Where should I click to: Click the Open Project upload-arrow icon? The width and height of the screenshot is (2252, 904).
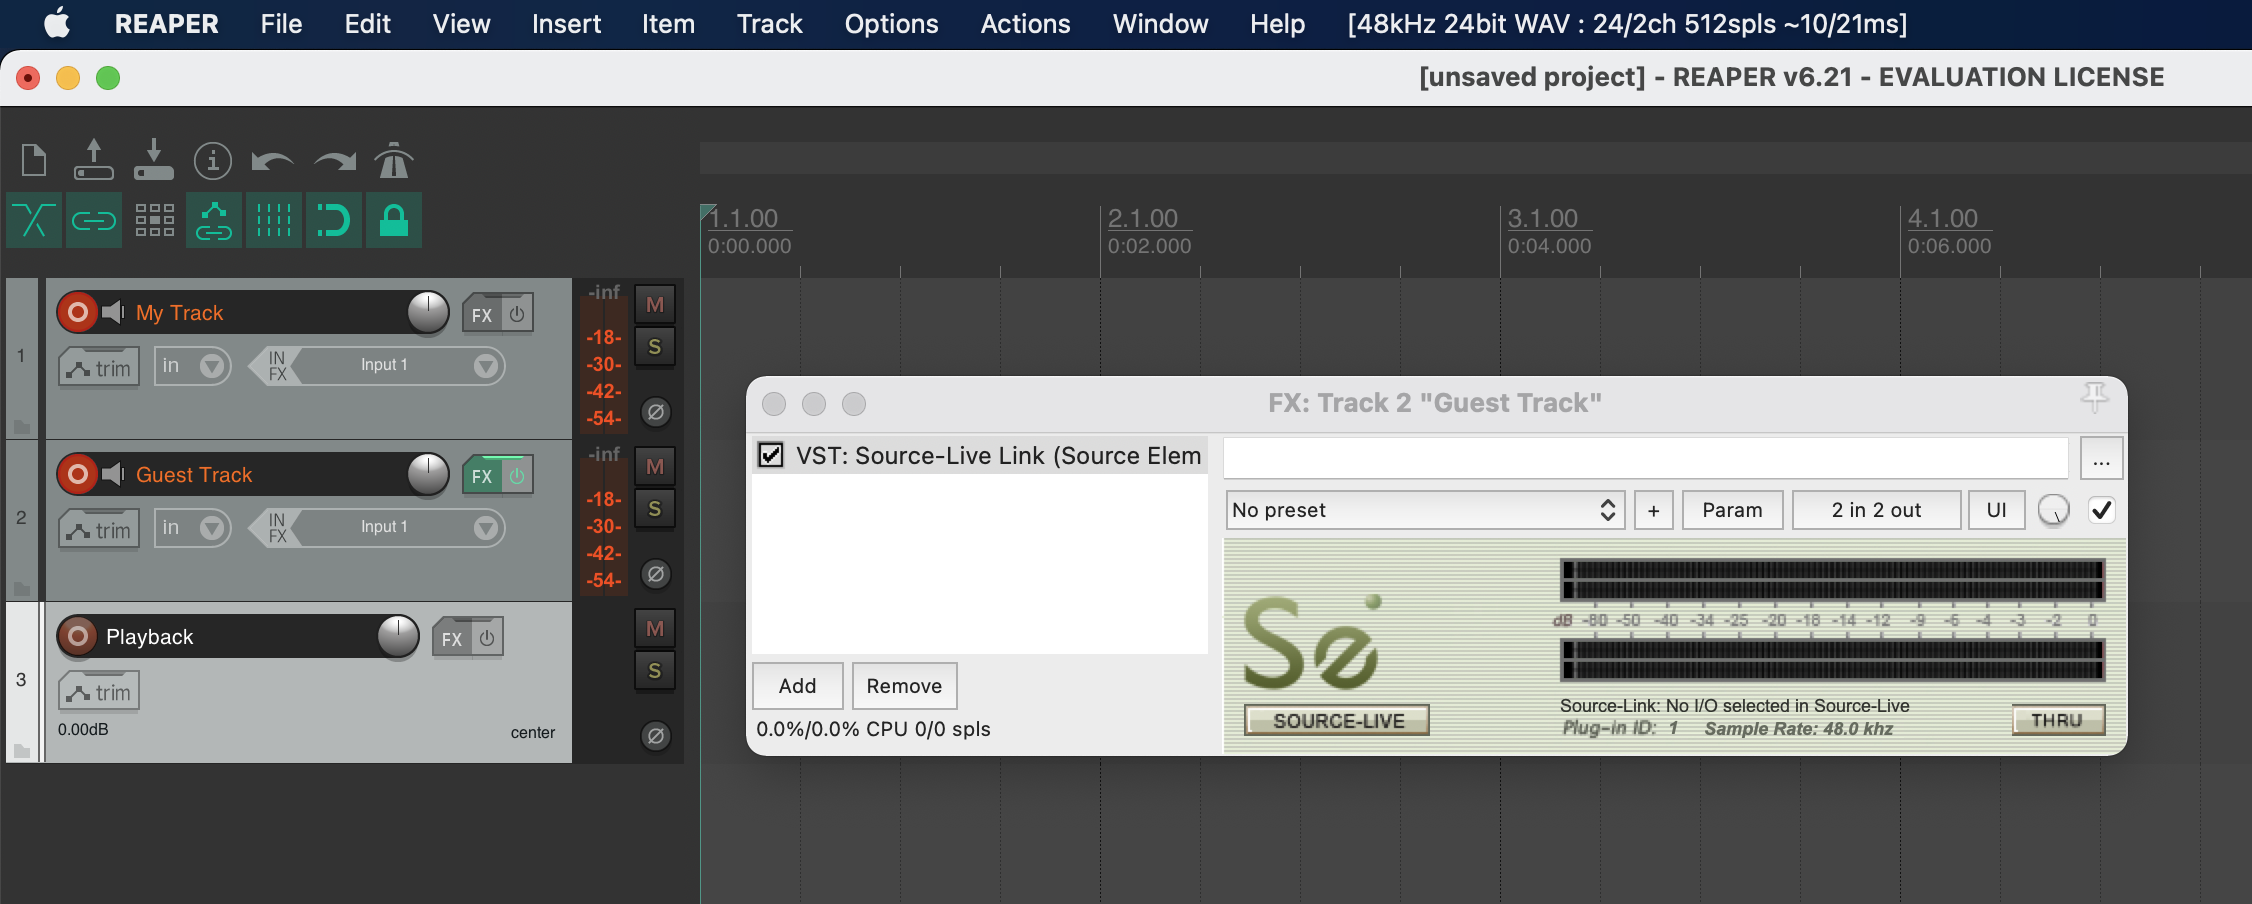tap(94, 160)
